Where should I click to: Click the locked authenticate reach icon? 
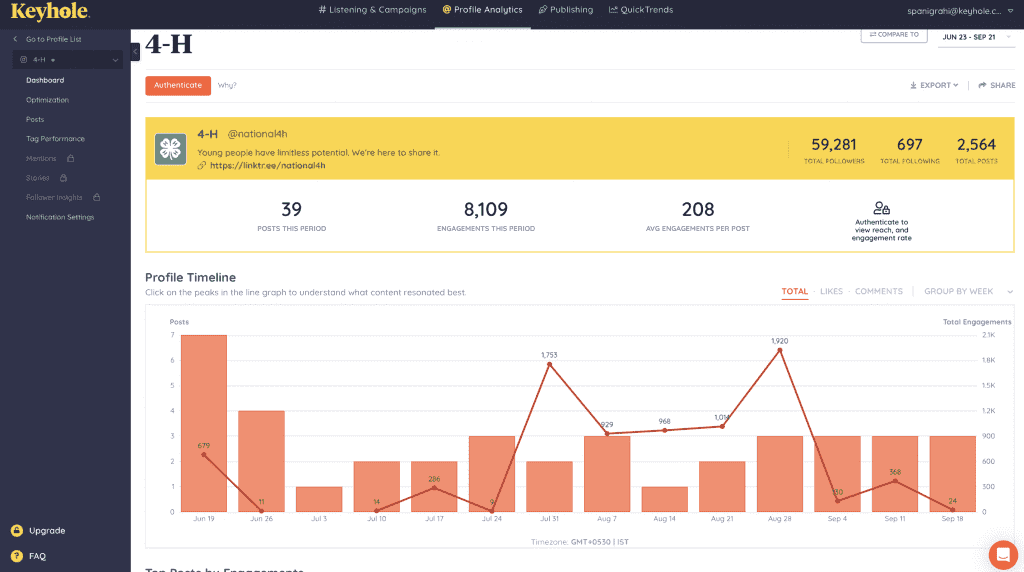[x=882, y=208]
